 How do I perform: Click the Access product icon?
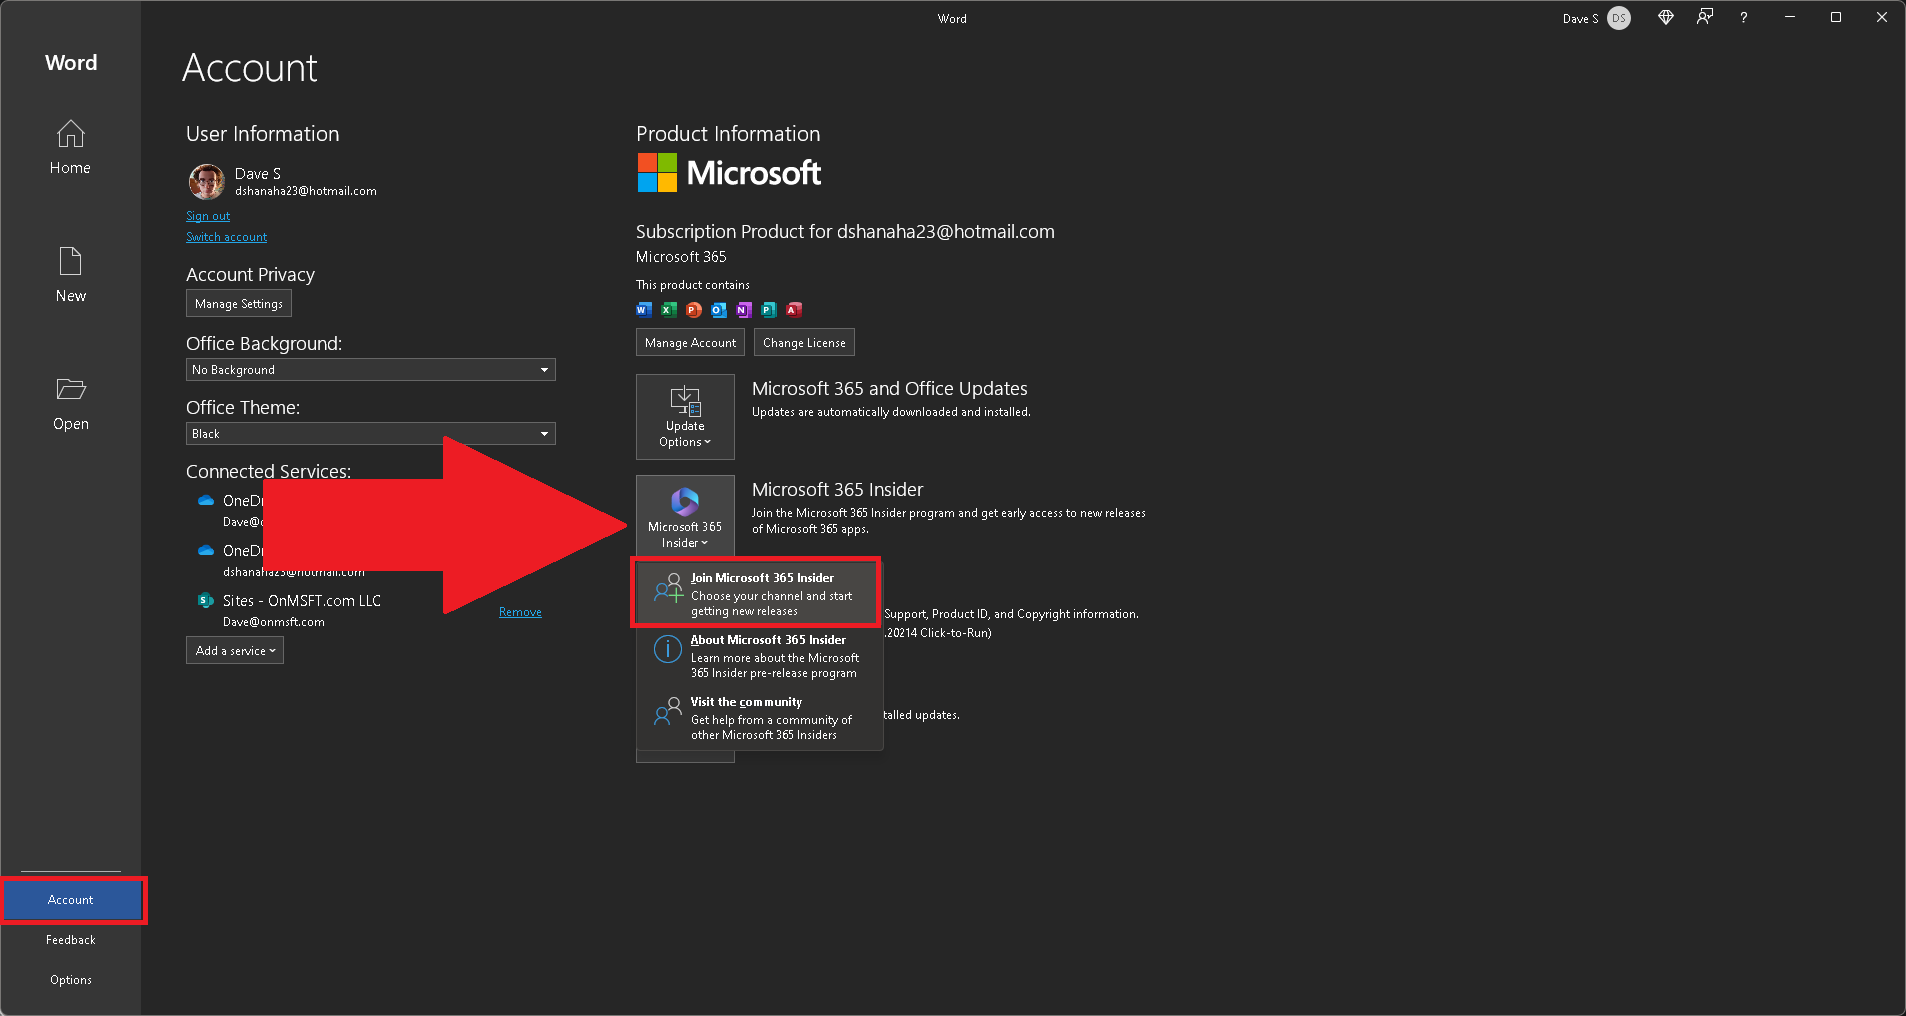pyautogui.click(x=794, y=310)
